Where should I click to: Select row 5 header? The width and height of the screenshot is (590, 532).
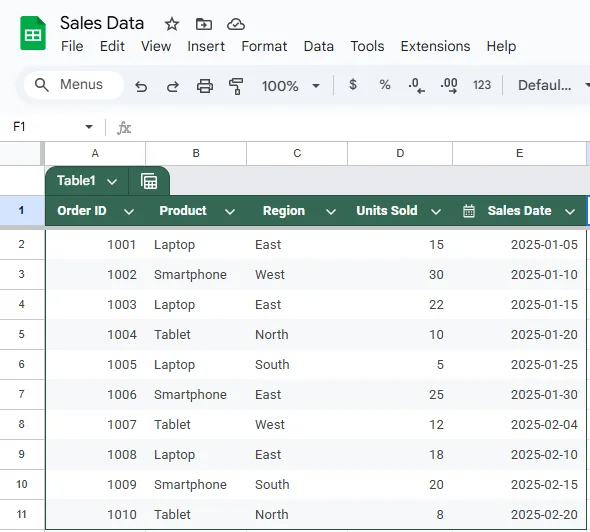pos(22,334)
